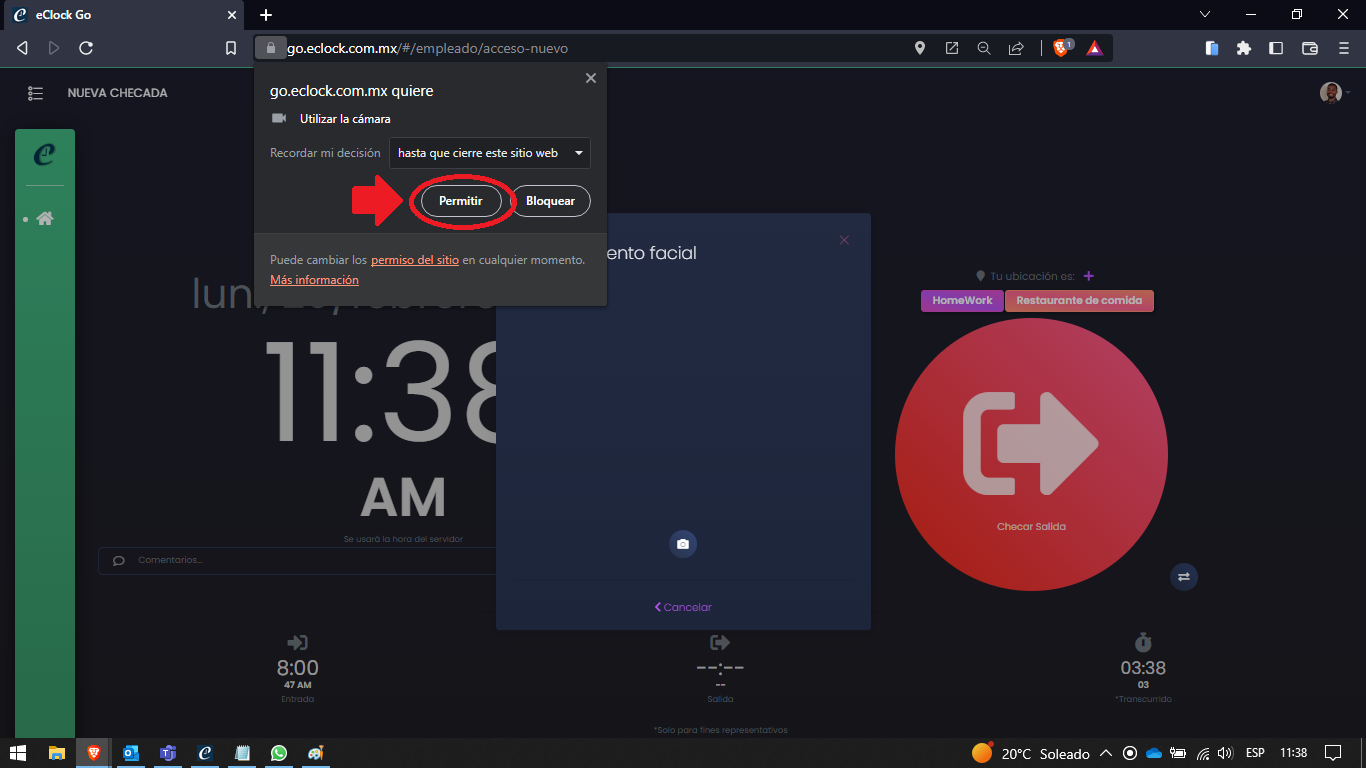The image size is (1366, 768).
Task: Click the location pin icon in address bar
Action: click(920, 48)
